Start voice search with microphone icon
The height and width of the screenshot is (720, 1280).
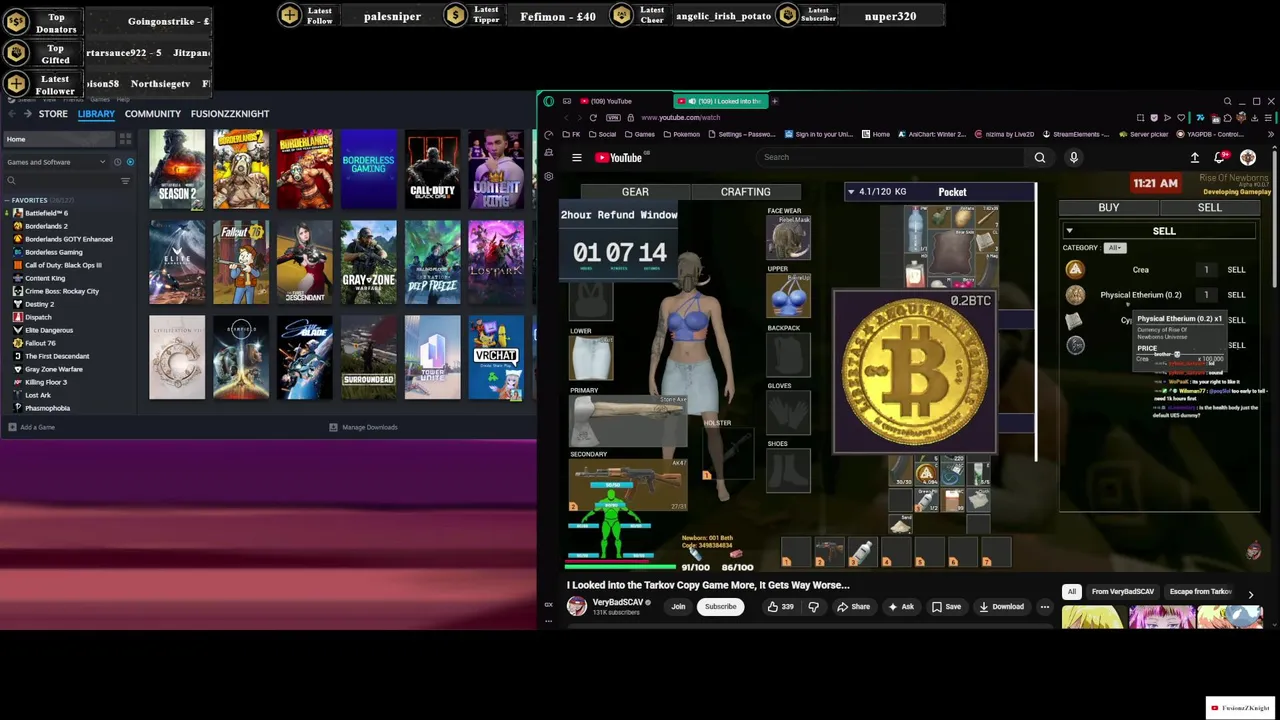1074,157
